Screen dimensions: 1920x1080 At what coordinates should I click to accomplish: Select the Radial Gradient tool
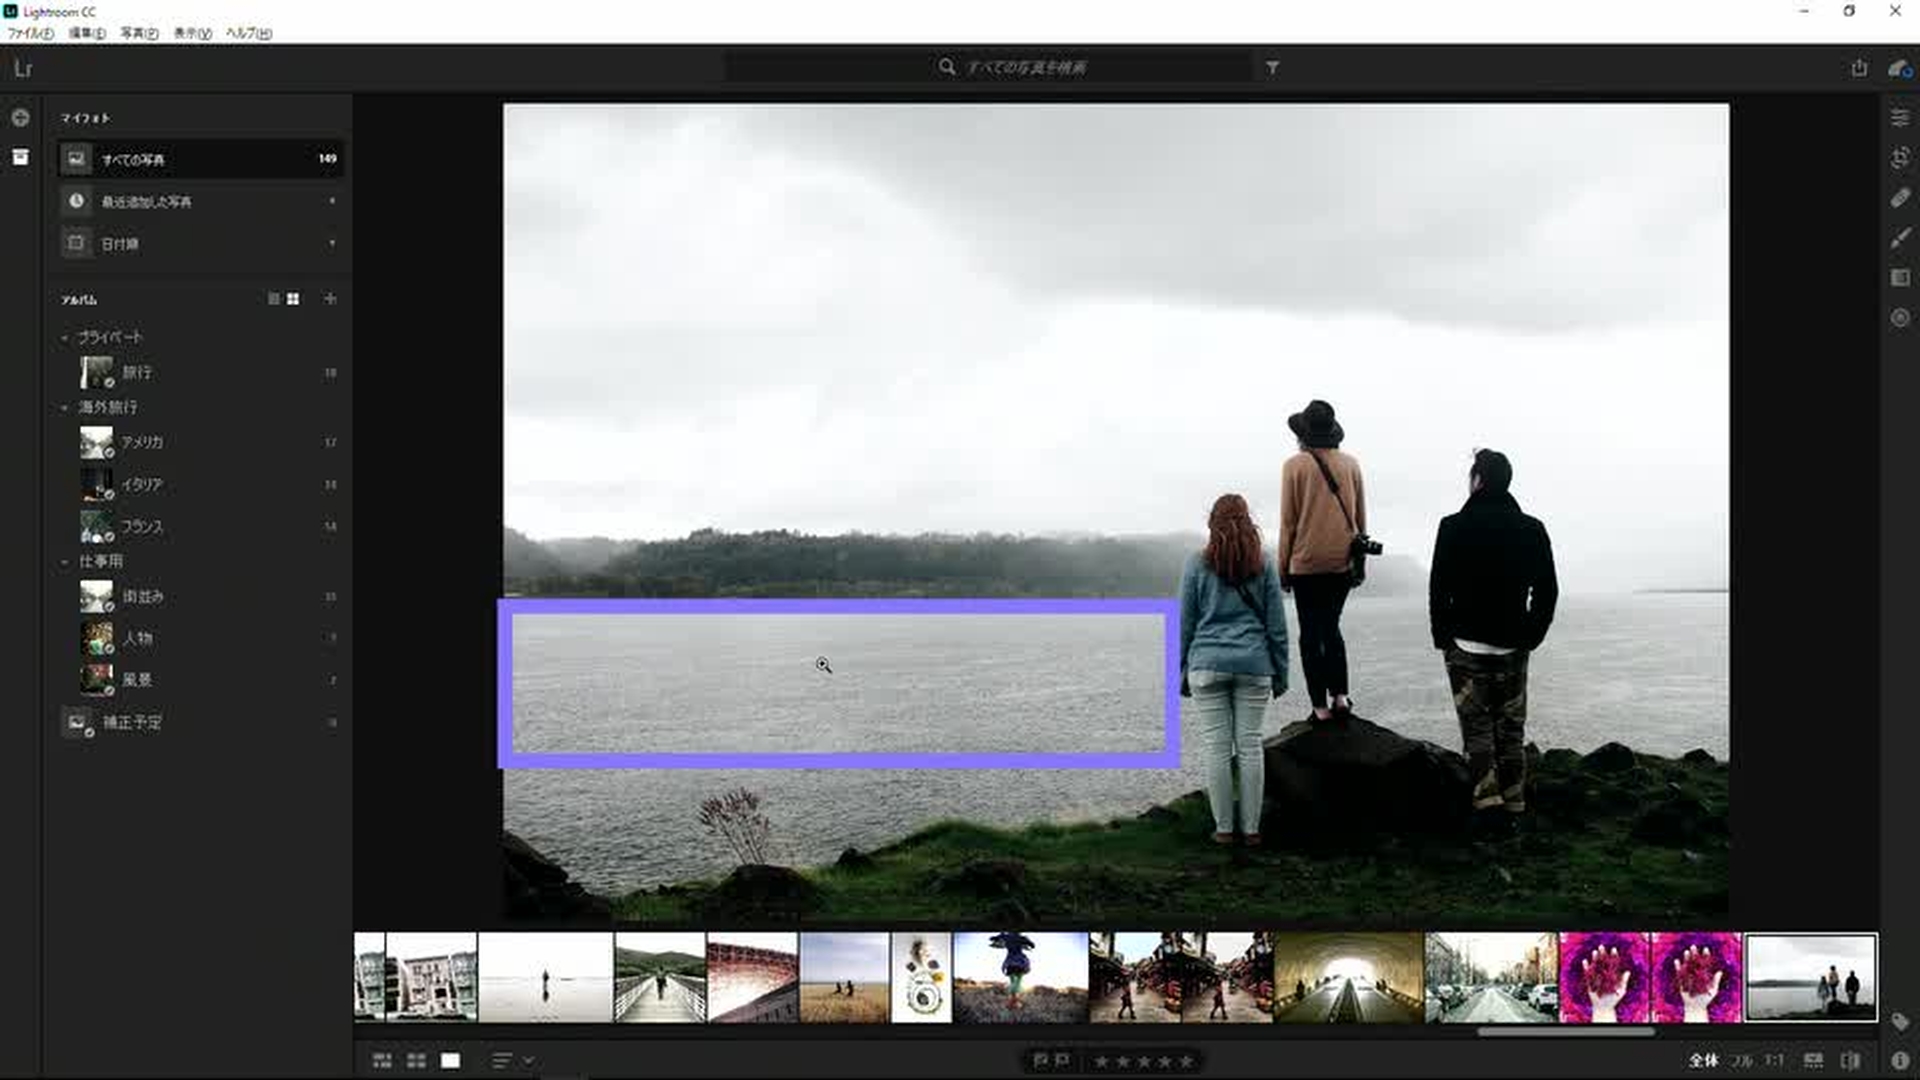click(x=1900, y=318)
